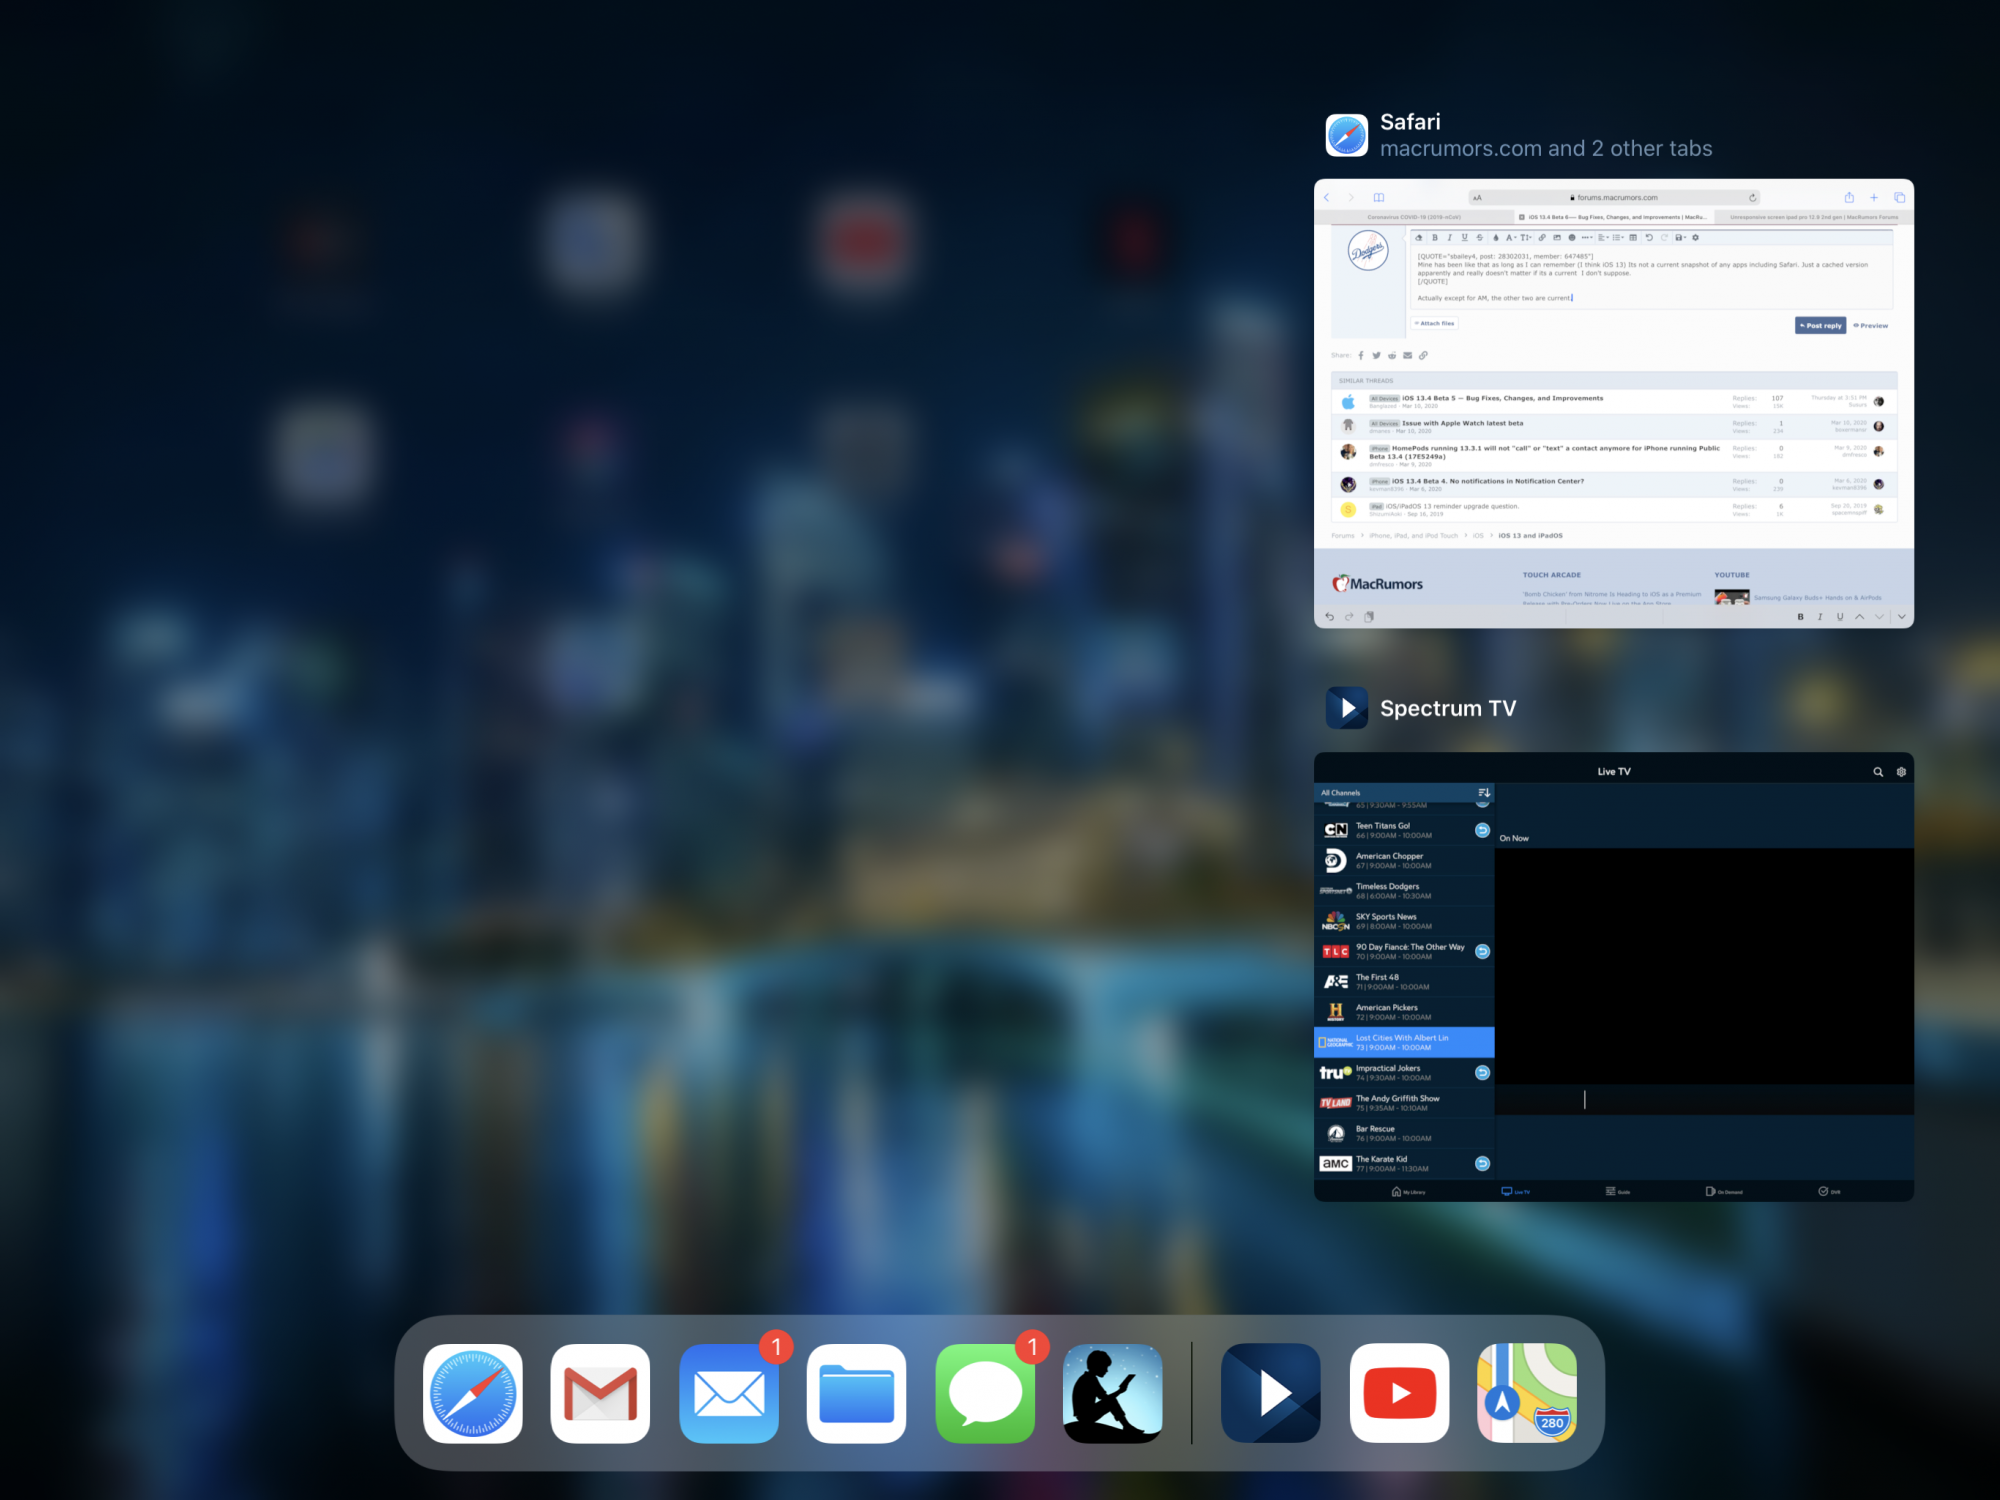Open Mail app with unread badge
Screen dimensions: 2000x1500
[x=729, y=1393]
